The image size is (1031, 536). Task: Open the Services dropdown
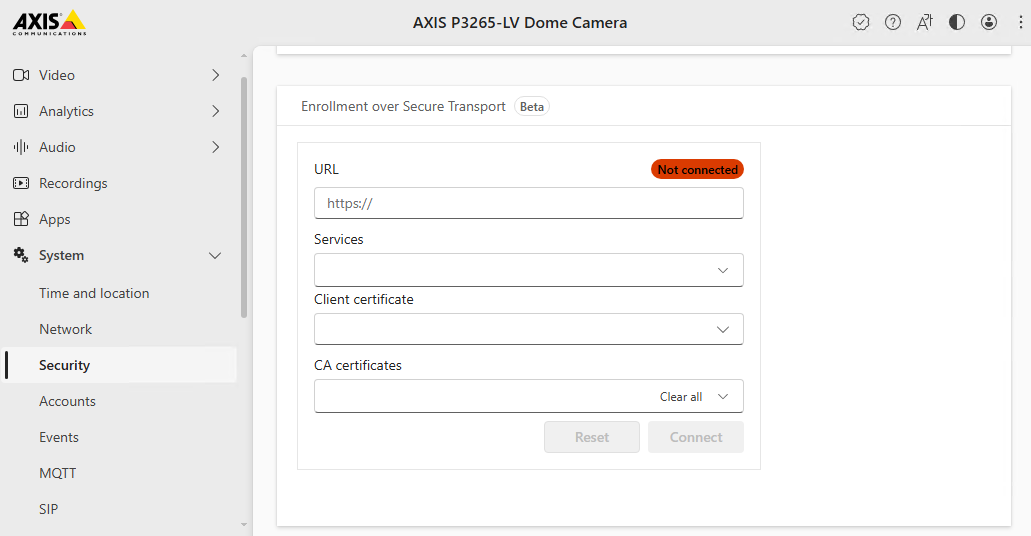click(528, 270)
